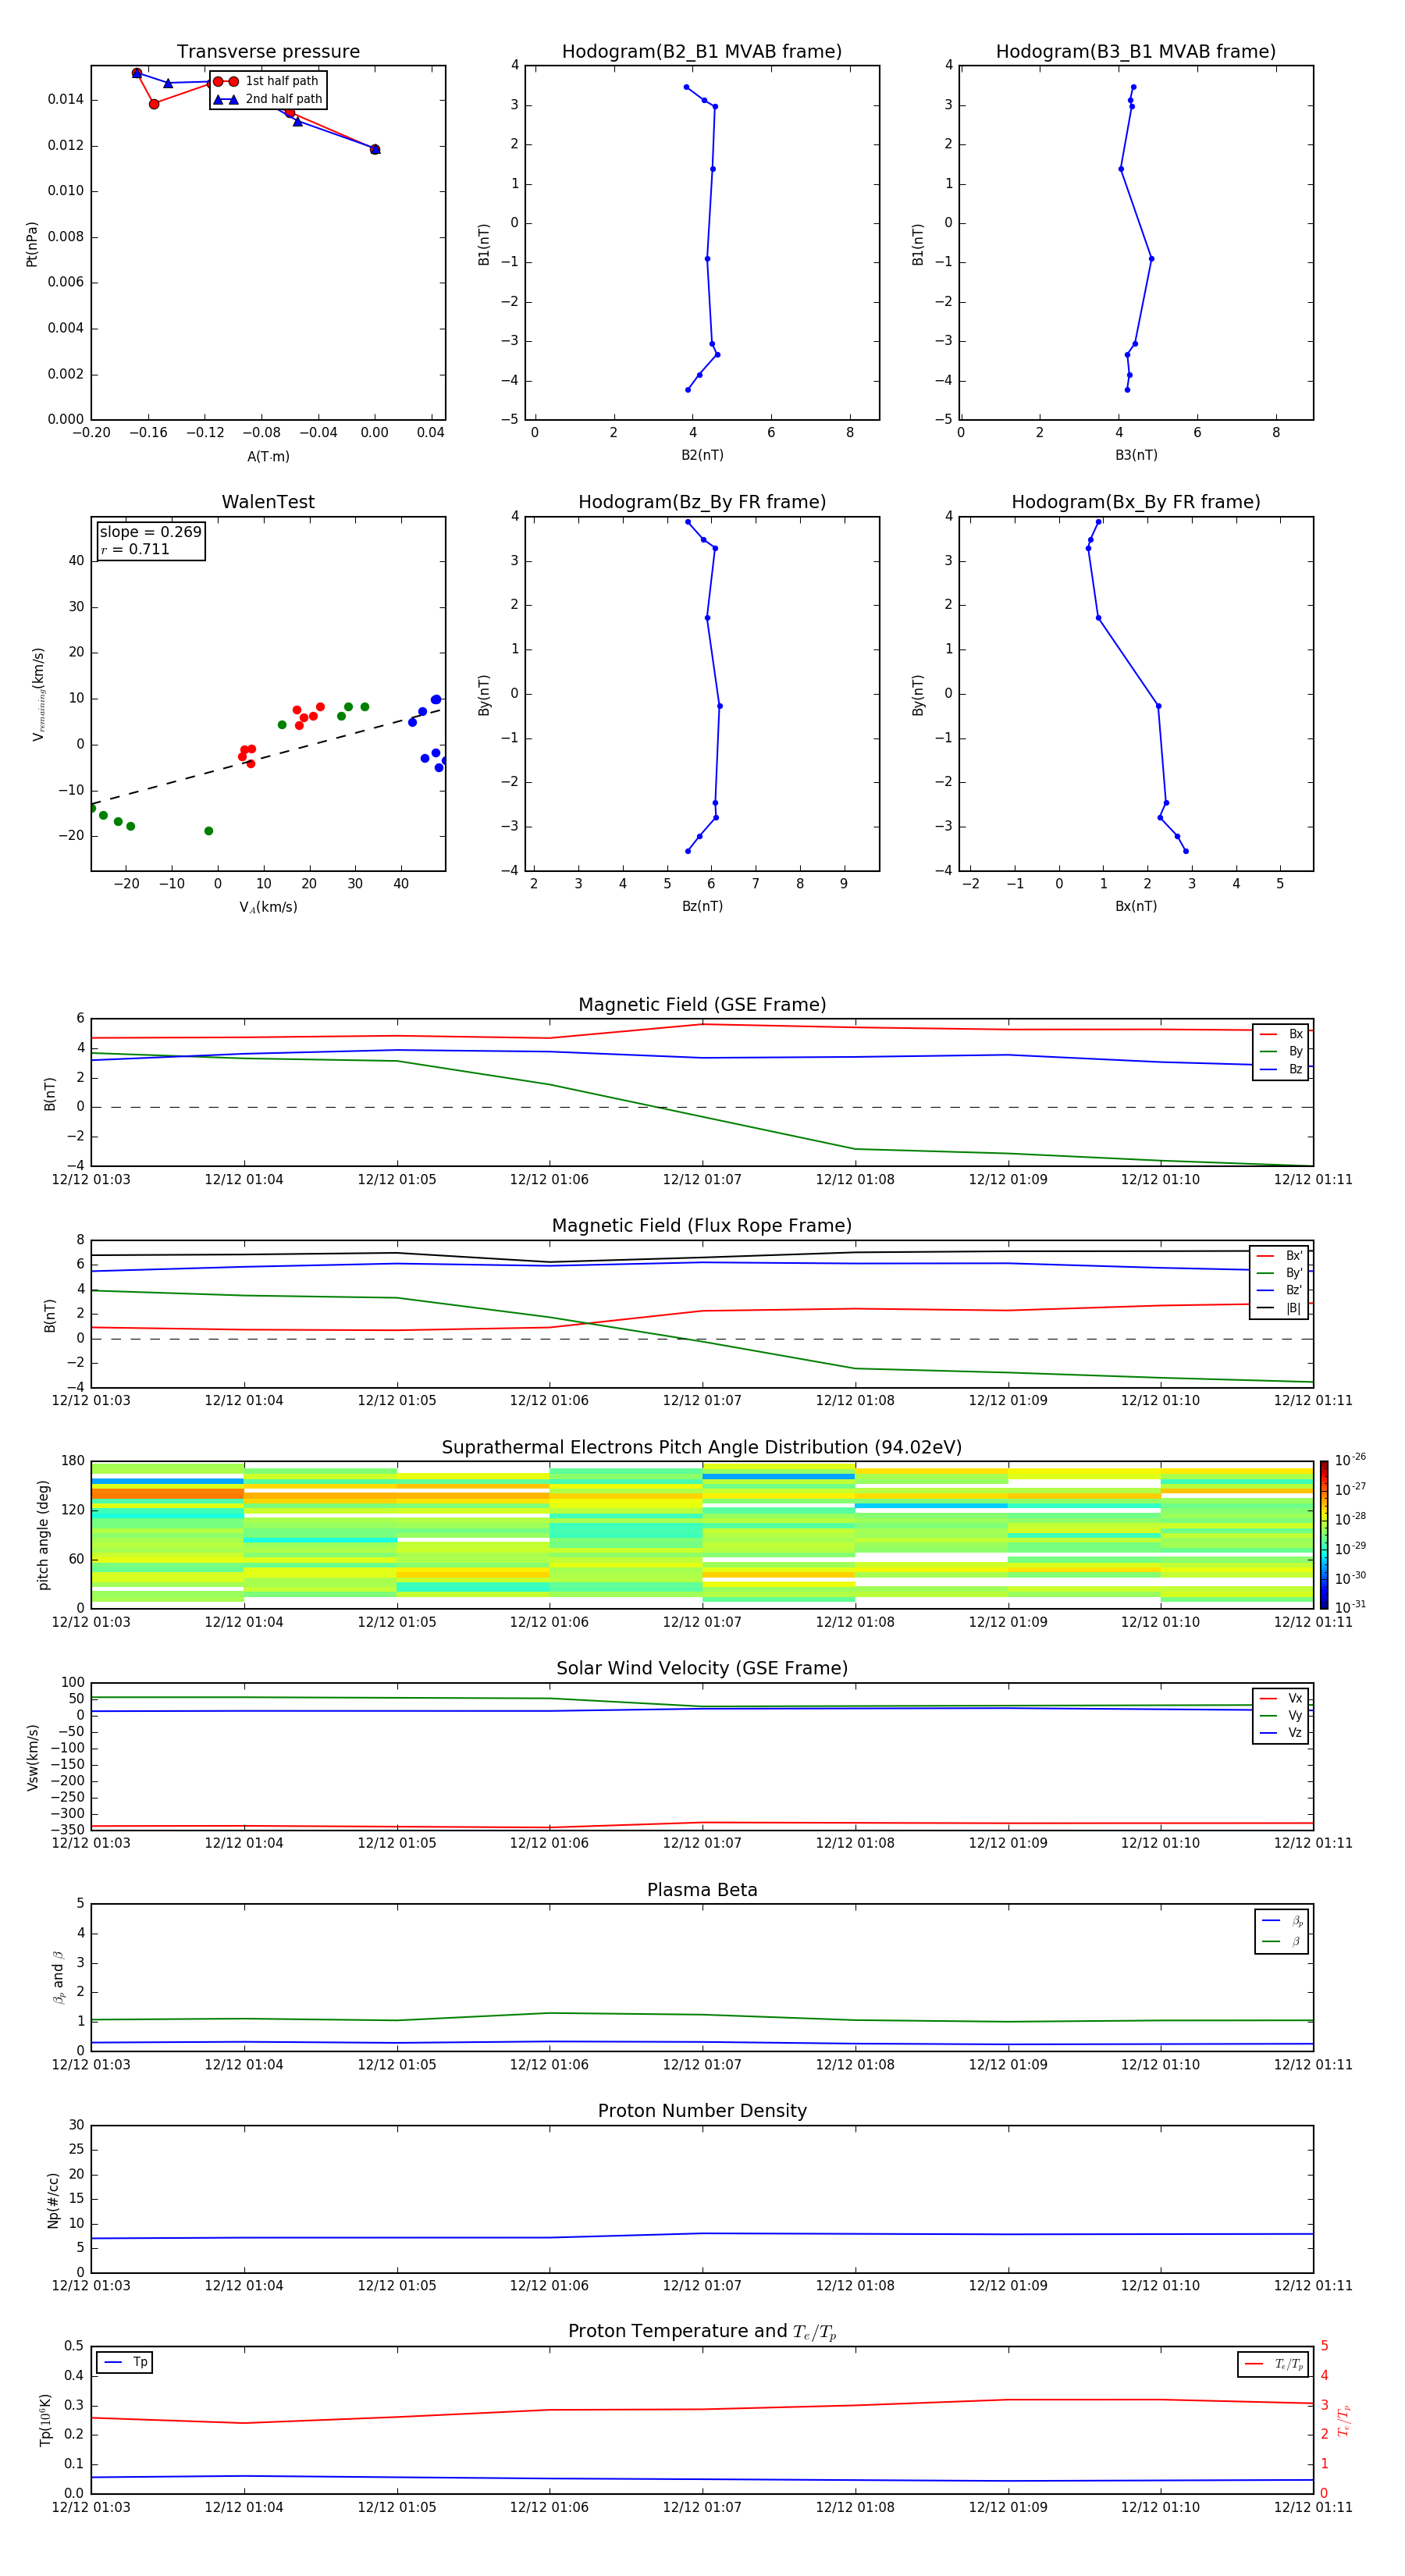
Task: Click the 'slope = 0.269' annotation
Action: pos(150,532)
